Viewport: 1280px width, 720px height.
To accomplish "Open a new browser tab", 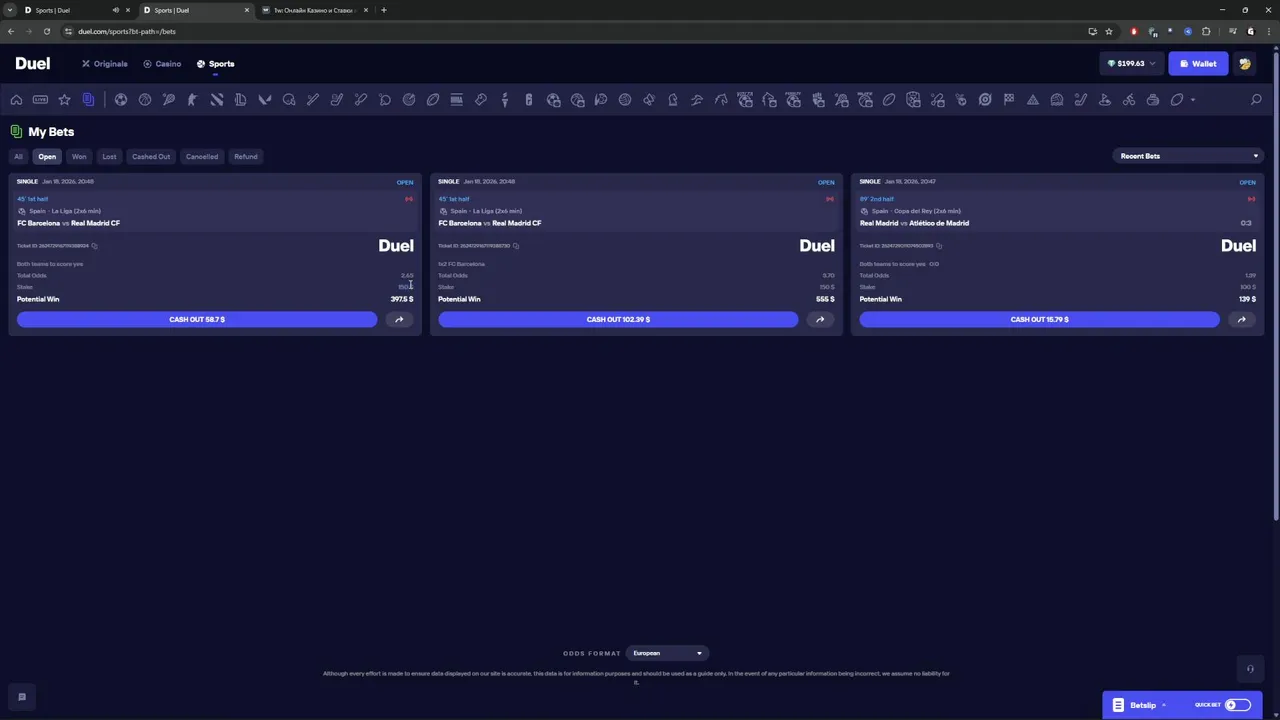I will (x=384, y=10).
